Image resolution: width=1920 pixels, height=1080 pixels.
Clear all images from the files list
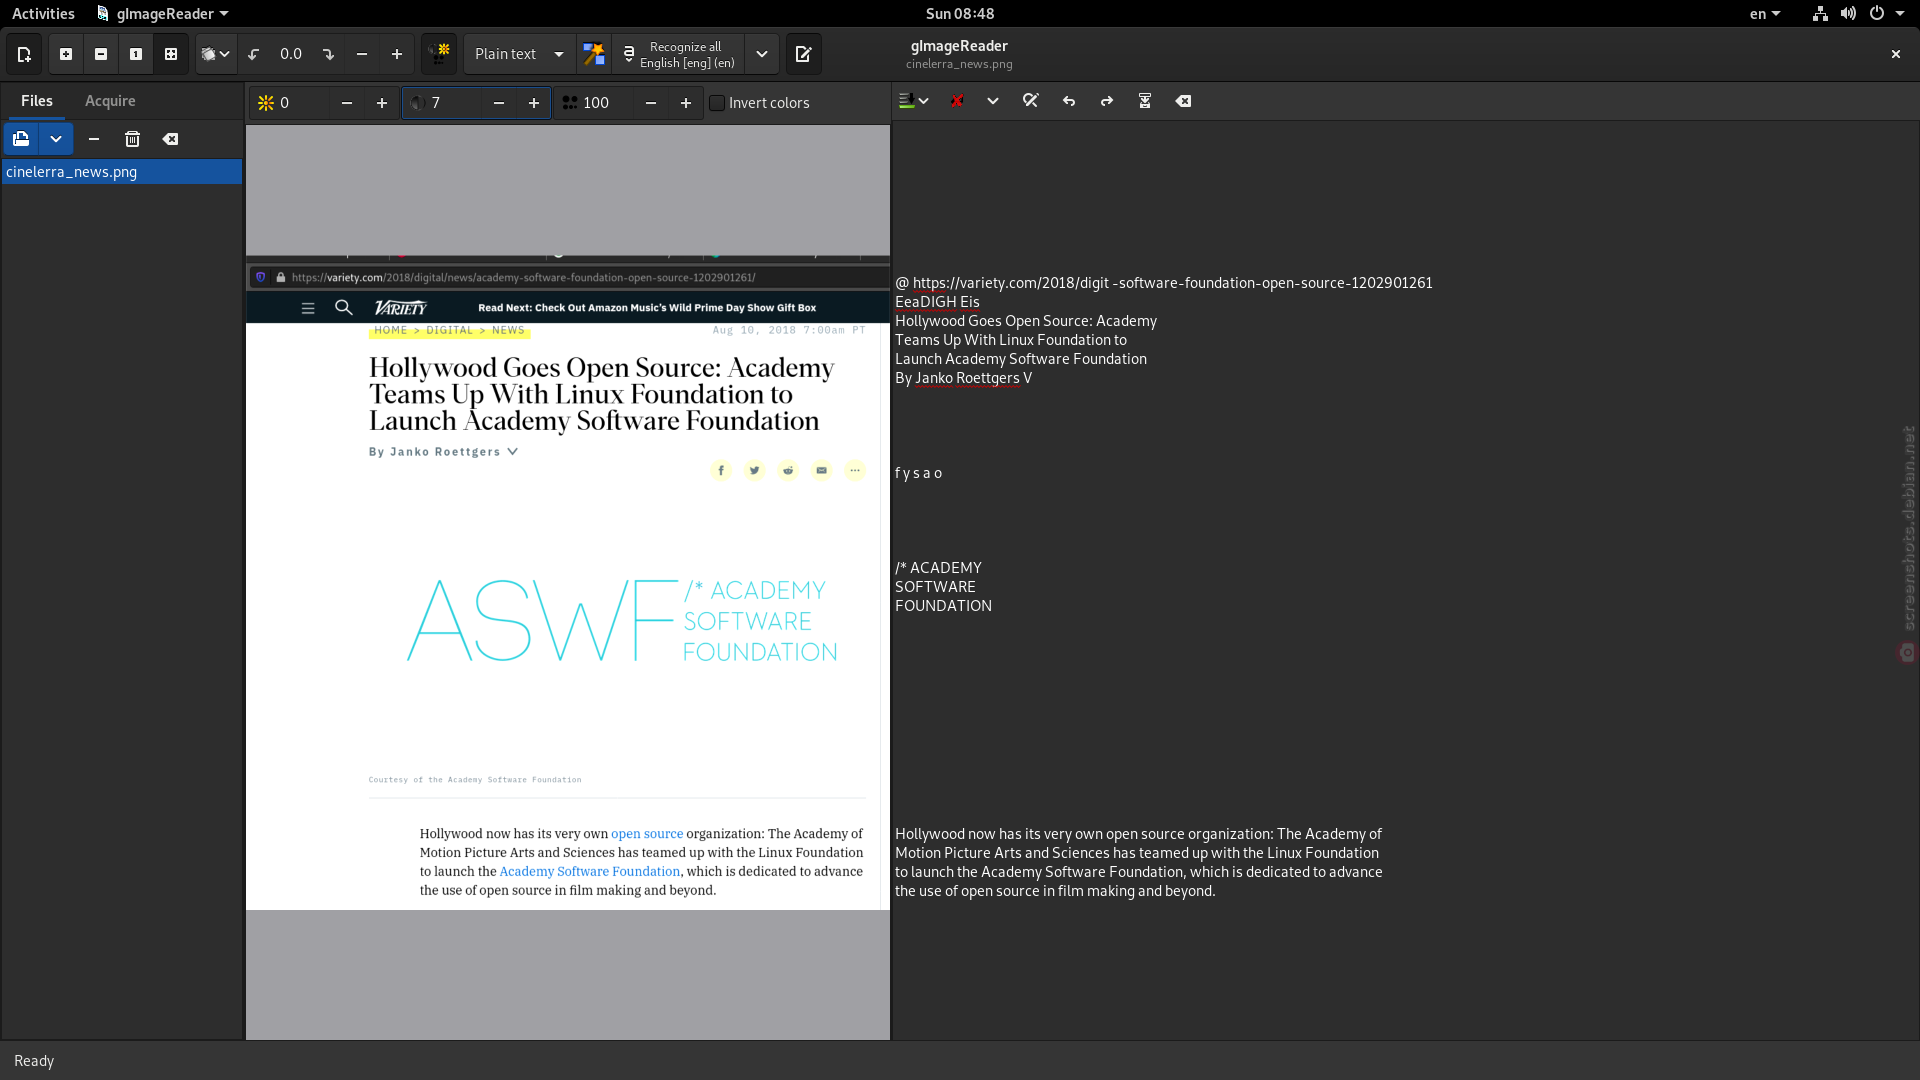pyautogui.click(x=171, y=139)
